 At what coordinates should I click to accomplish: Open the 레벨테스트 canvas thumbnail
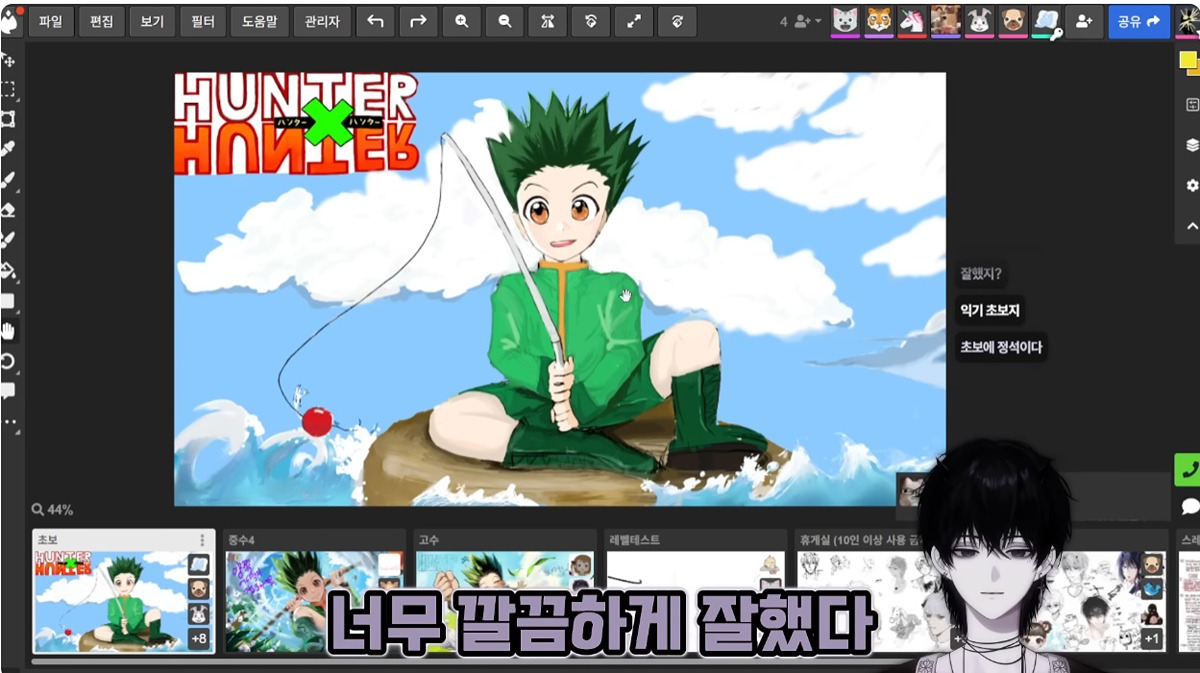click(x=695, y=591)
